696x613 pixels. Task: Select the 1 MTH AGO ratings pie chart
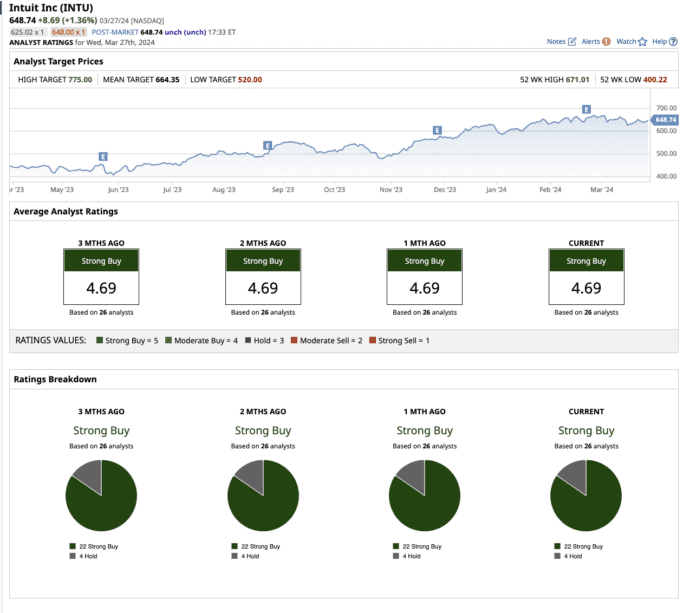(424, 496)
